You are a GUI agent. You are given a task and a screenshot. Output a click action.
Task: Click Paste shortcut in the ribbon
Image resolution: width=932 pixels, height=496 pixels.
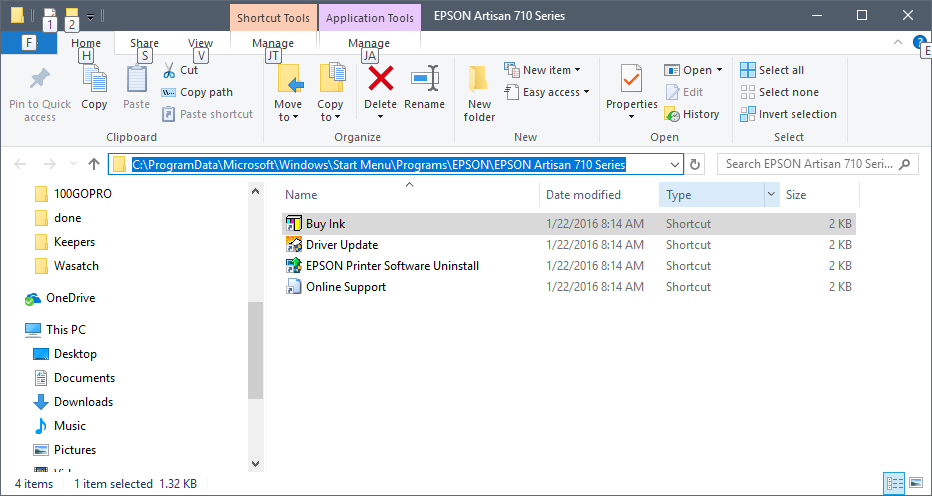(208, 114)
